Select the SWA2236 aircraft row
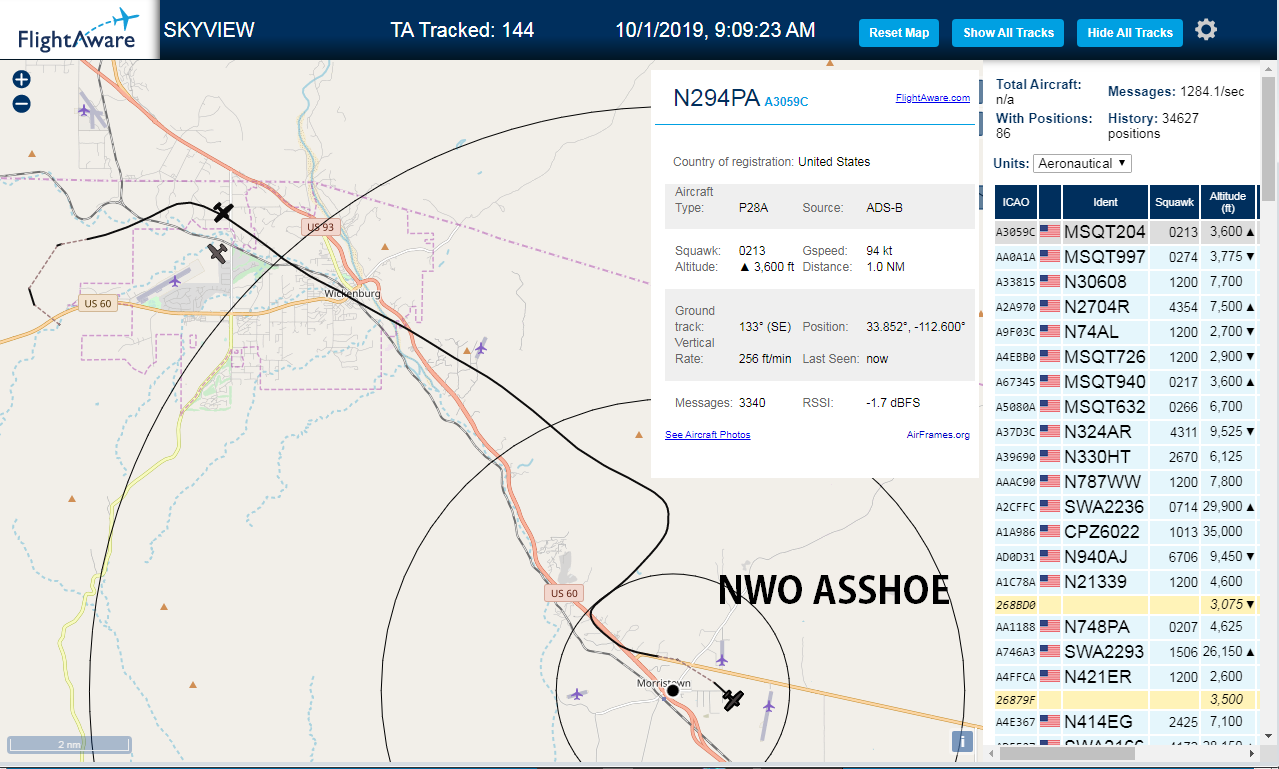Viewport: 1279px width, 769px height. (x=1125, y=507)
